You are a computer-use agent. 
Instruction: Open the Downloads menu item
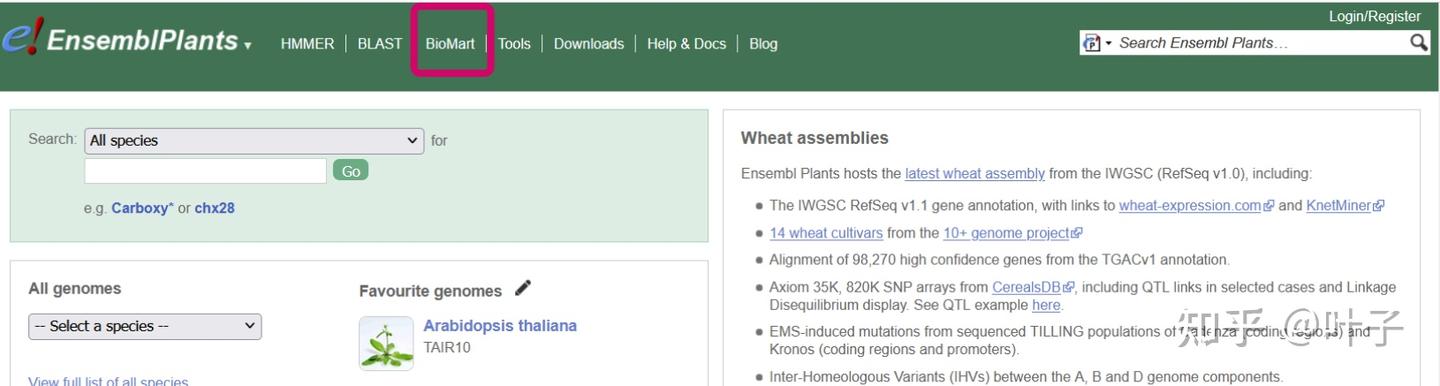(589, 44)
